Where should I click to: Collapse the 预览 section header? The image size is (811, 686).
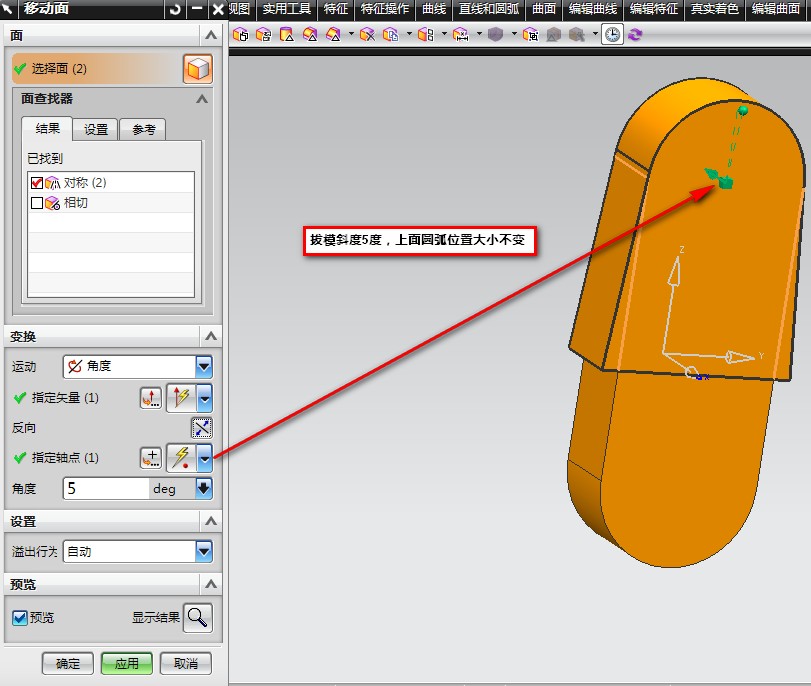(211, 584)
